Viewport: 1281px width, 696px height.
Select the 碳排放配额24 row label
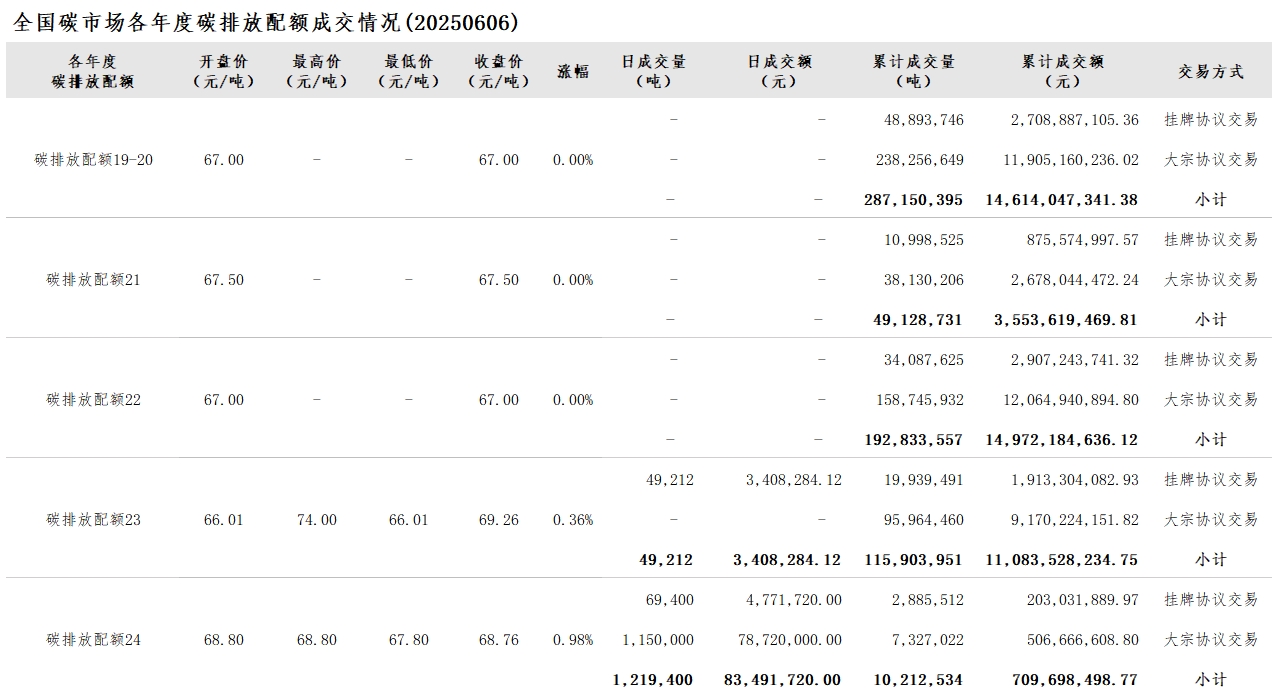coord(94,640)
